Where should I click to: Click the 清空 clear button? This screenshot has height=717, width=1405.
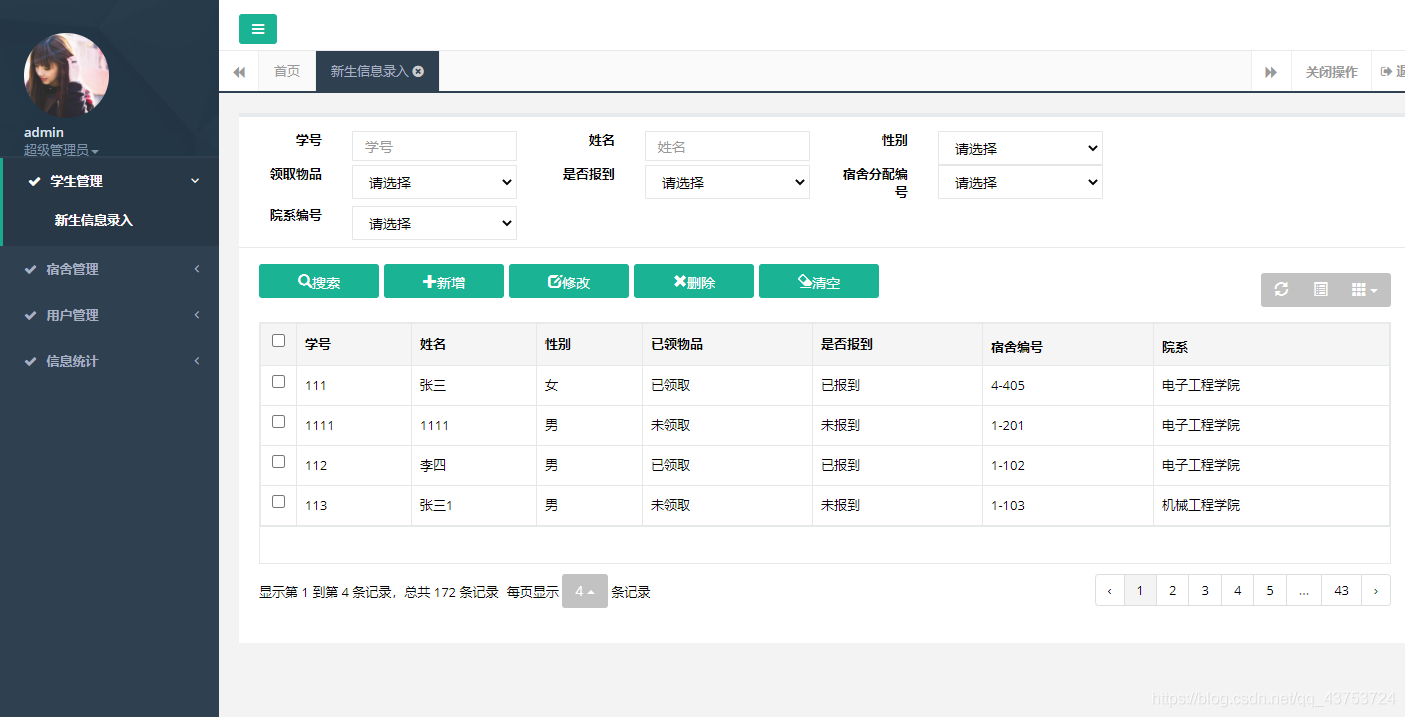819,281
